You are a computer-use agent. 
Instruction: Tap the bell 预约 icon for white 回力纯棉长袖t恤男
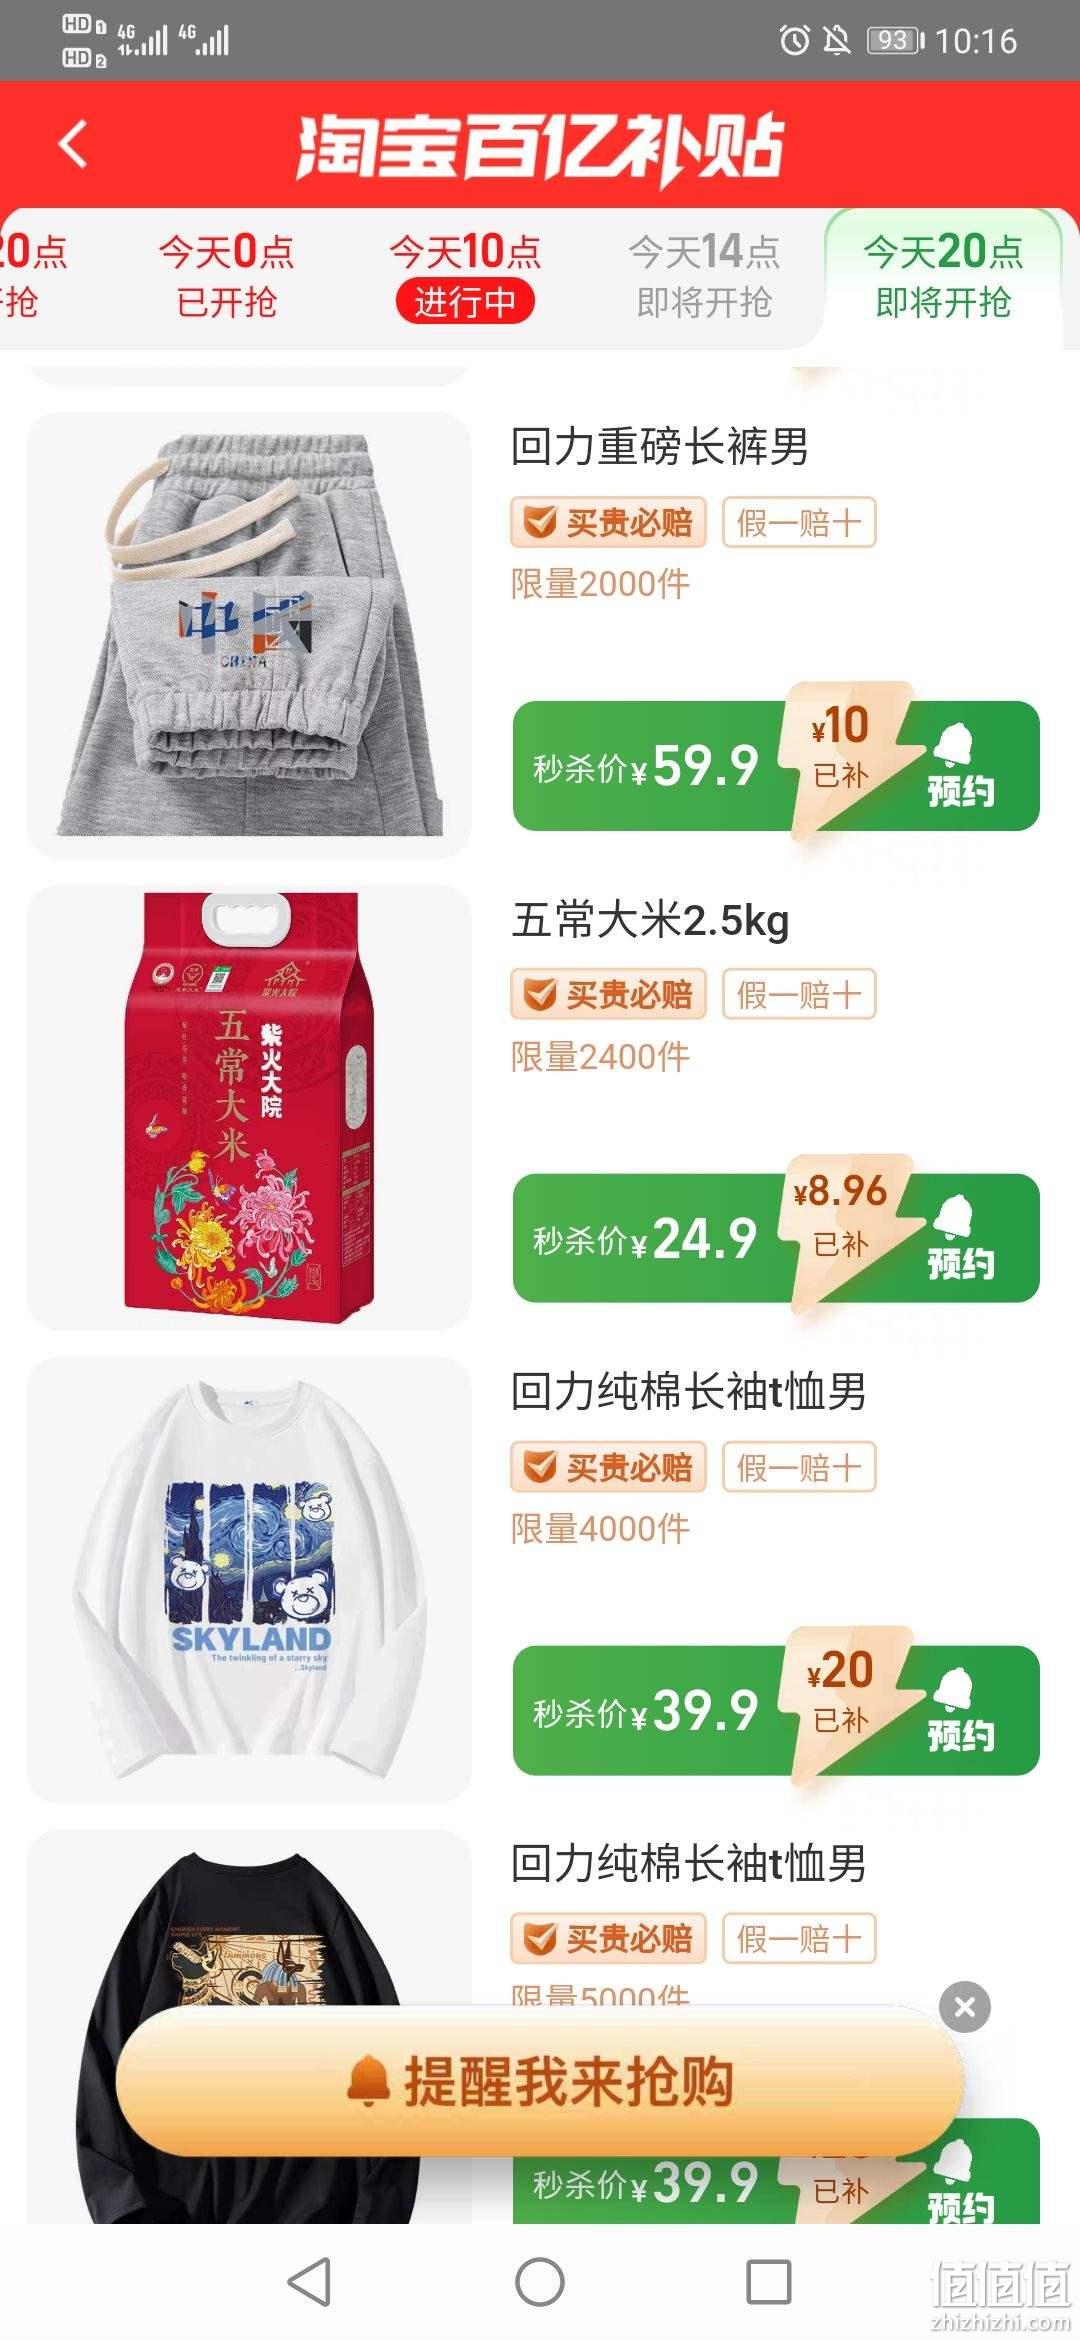tap(959, 1710)
